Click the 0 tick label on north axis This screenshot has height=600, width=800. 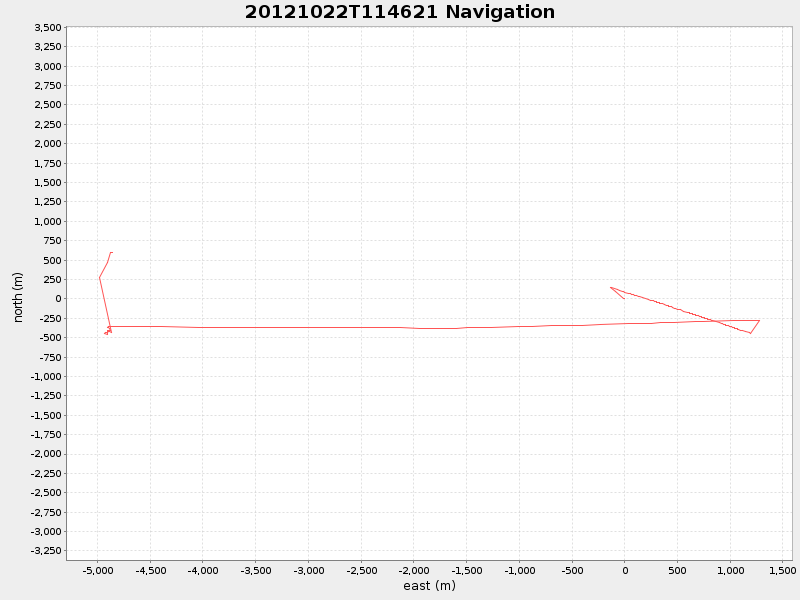[x=57, y=297]
